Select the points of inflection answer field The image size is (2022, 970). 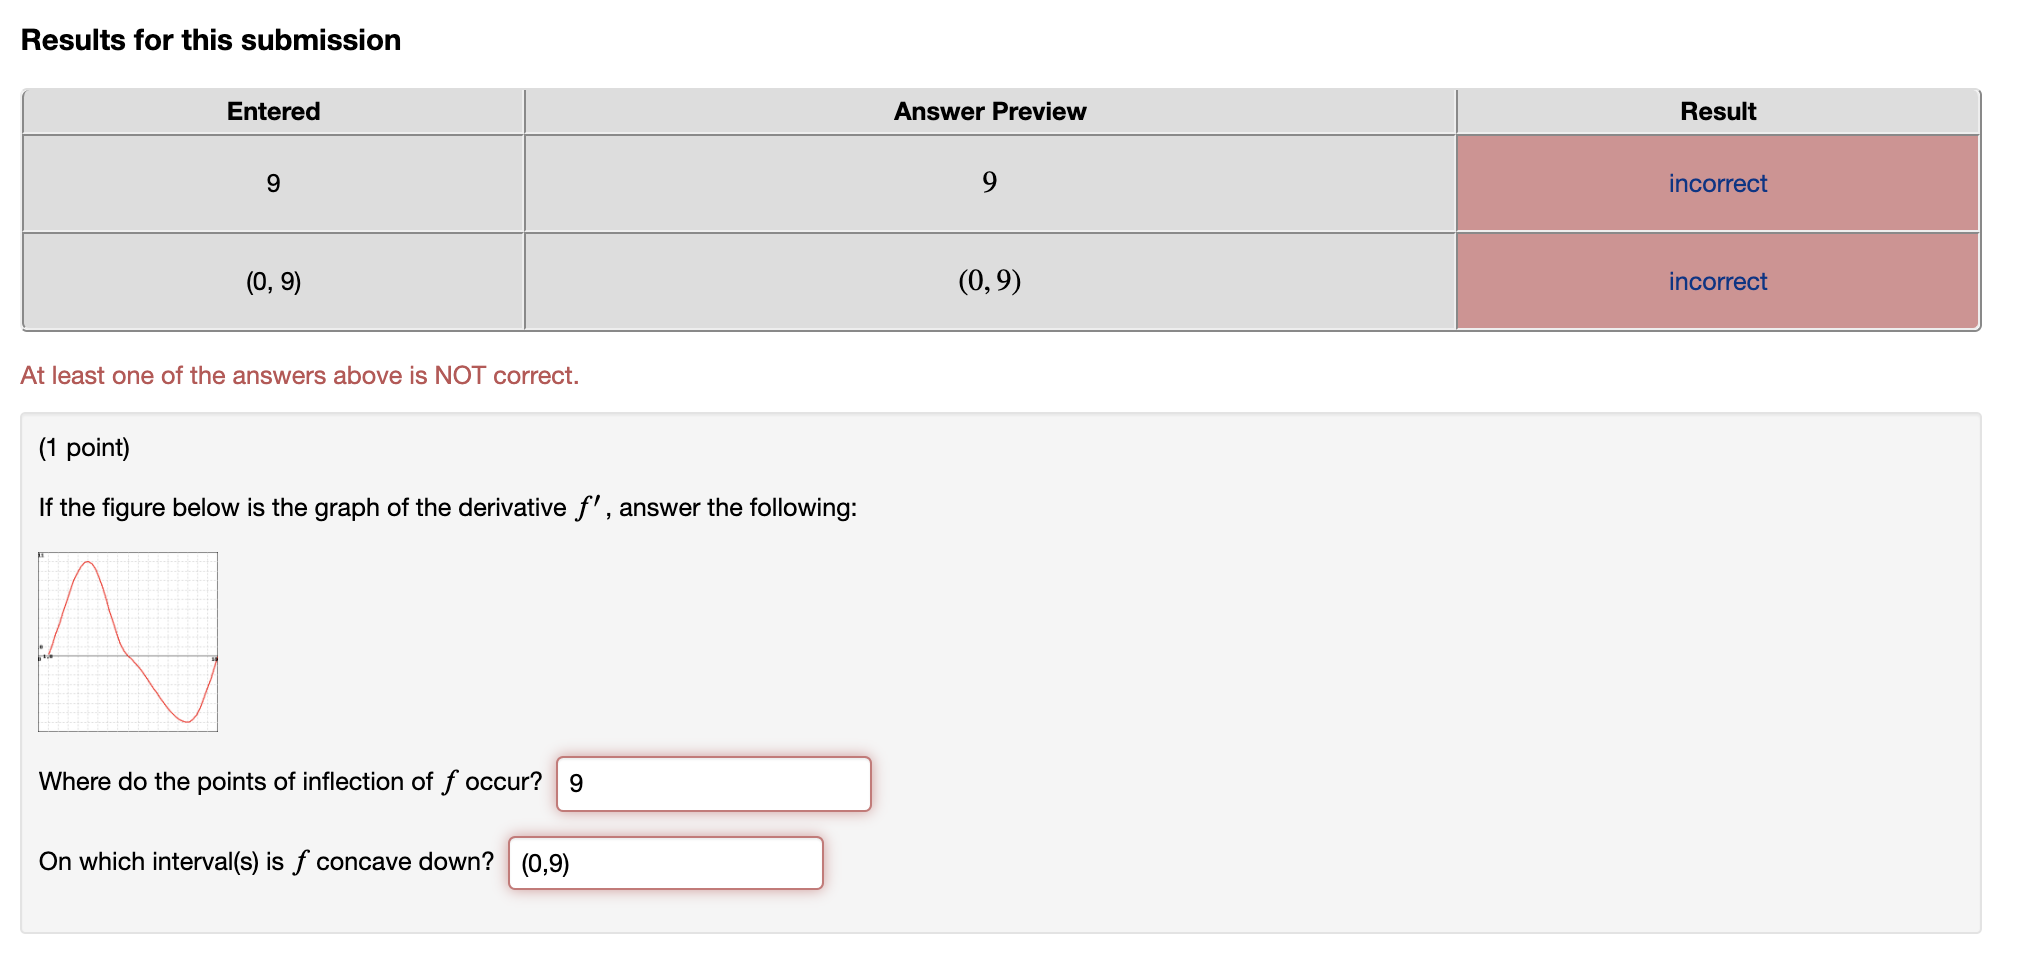coord(713,784)
